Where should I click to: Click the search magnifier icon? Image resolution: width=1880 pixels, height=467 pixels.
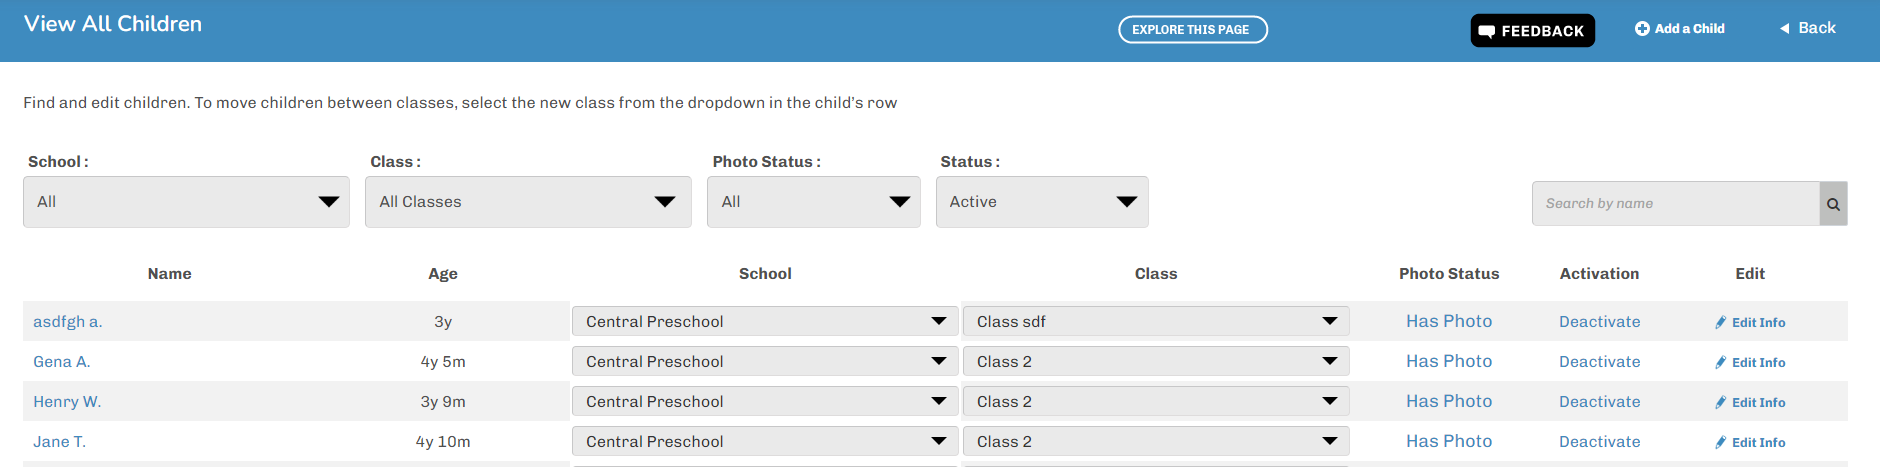click(x=1833, y=204)
